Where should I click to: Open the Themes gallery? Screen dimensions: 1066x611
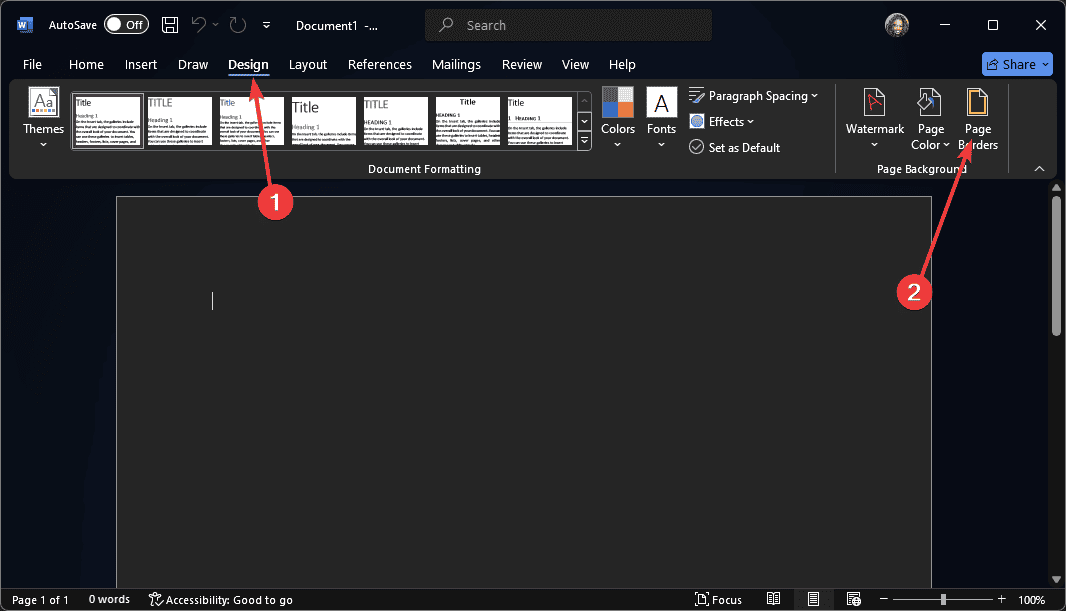[x=44, y=118]
